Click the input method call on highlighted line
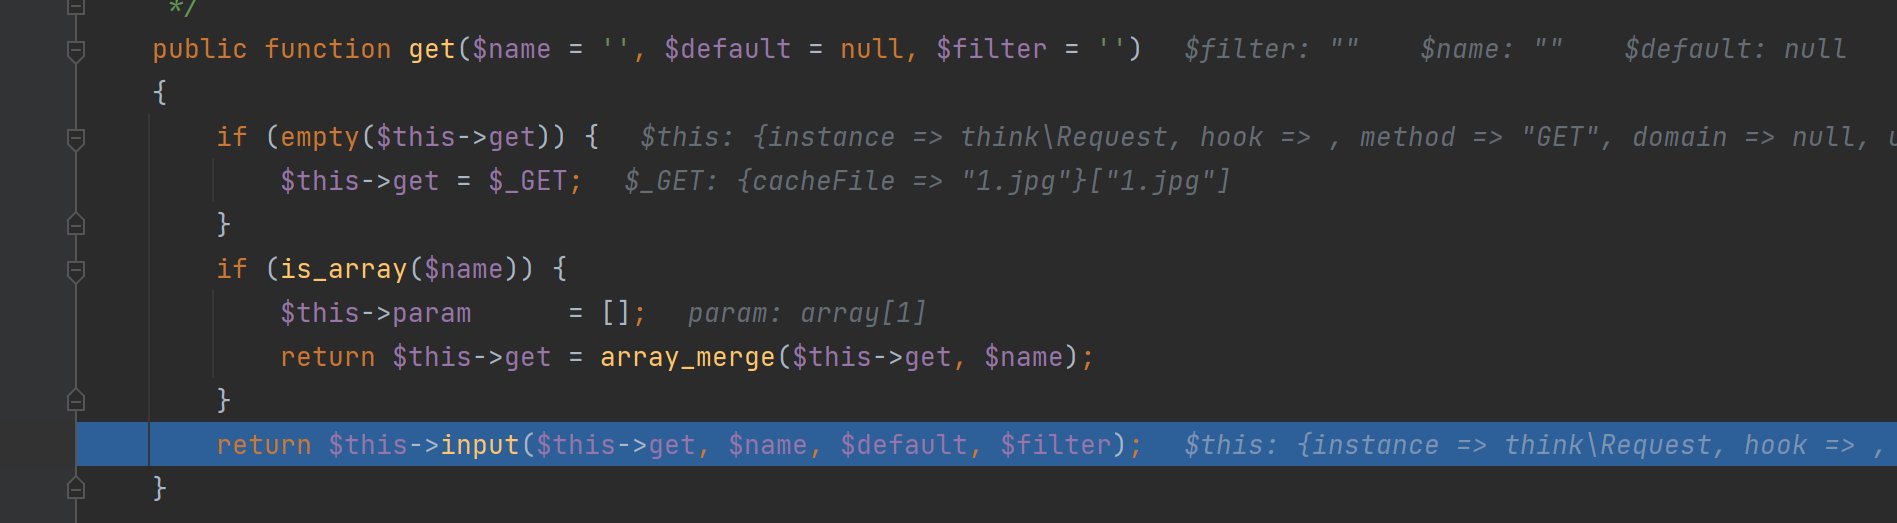1897x523 pixels. click(x=479, y=445)
